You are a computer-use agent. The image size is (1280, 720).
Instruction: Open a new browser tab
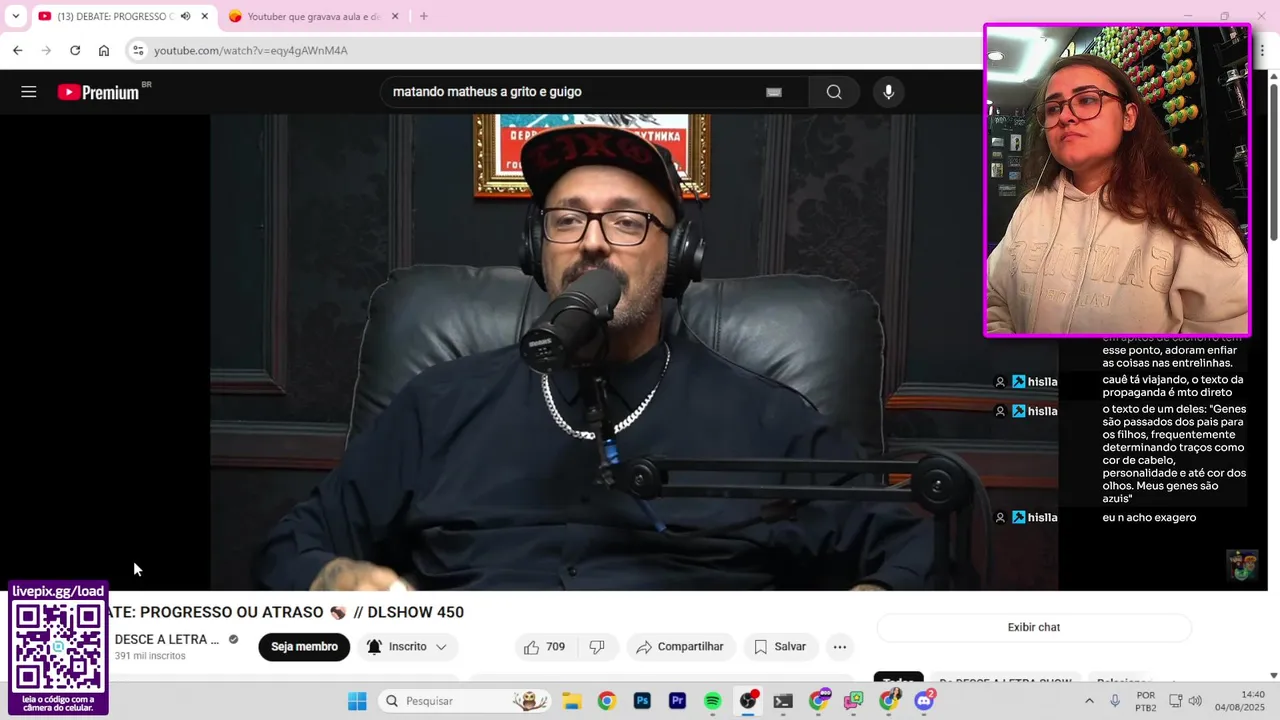[424, 16]
